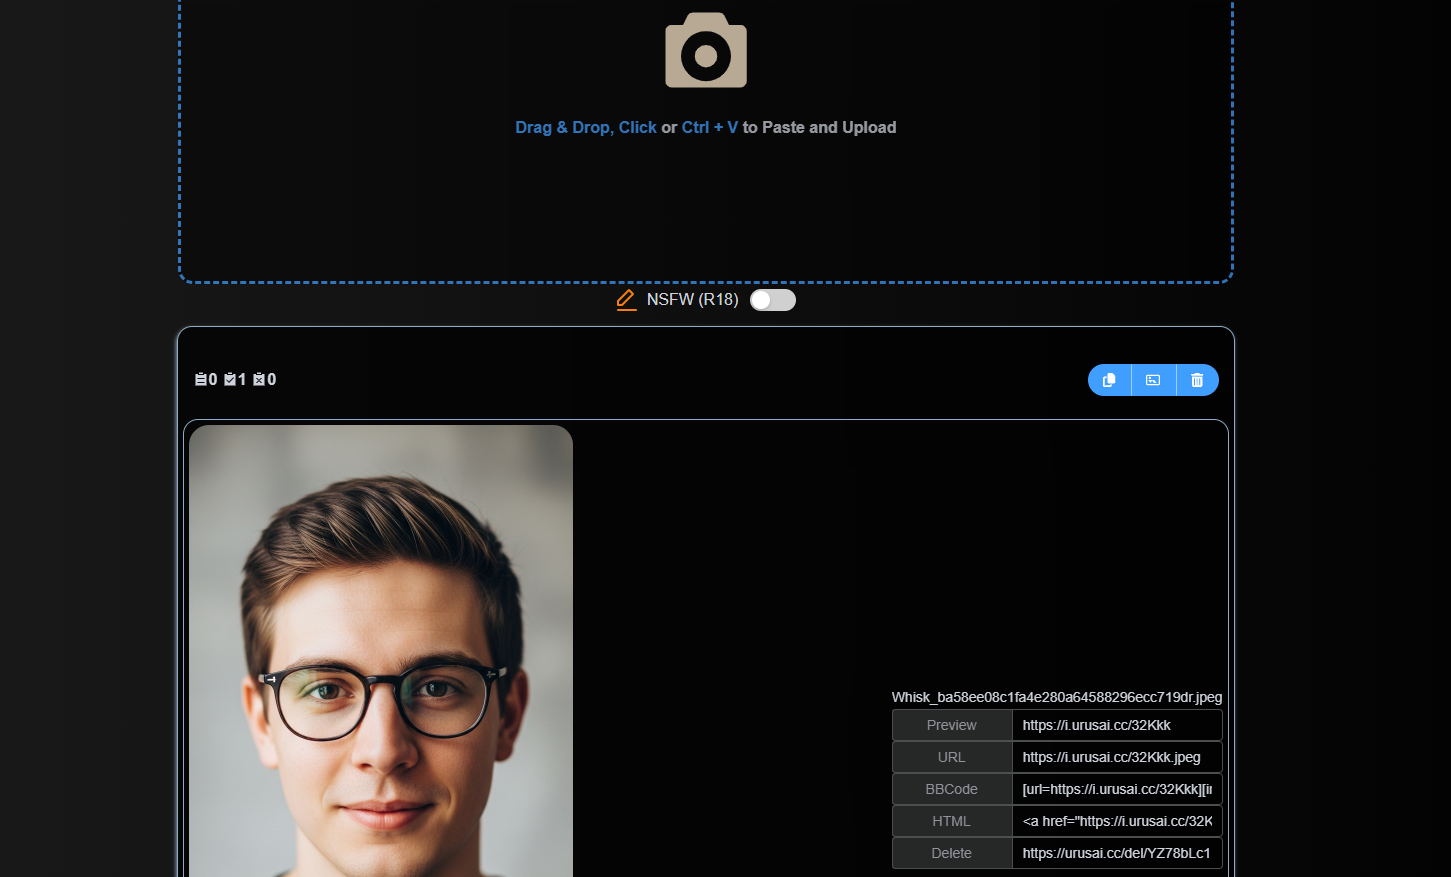Click the copy all links button

[1109, 380]
